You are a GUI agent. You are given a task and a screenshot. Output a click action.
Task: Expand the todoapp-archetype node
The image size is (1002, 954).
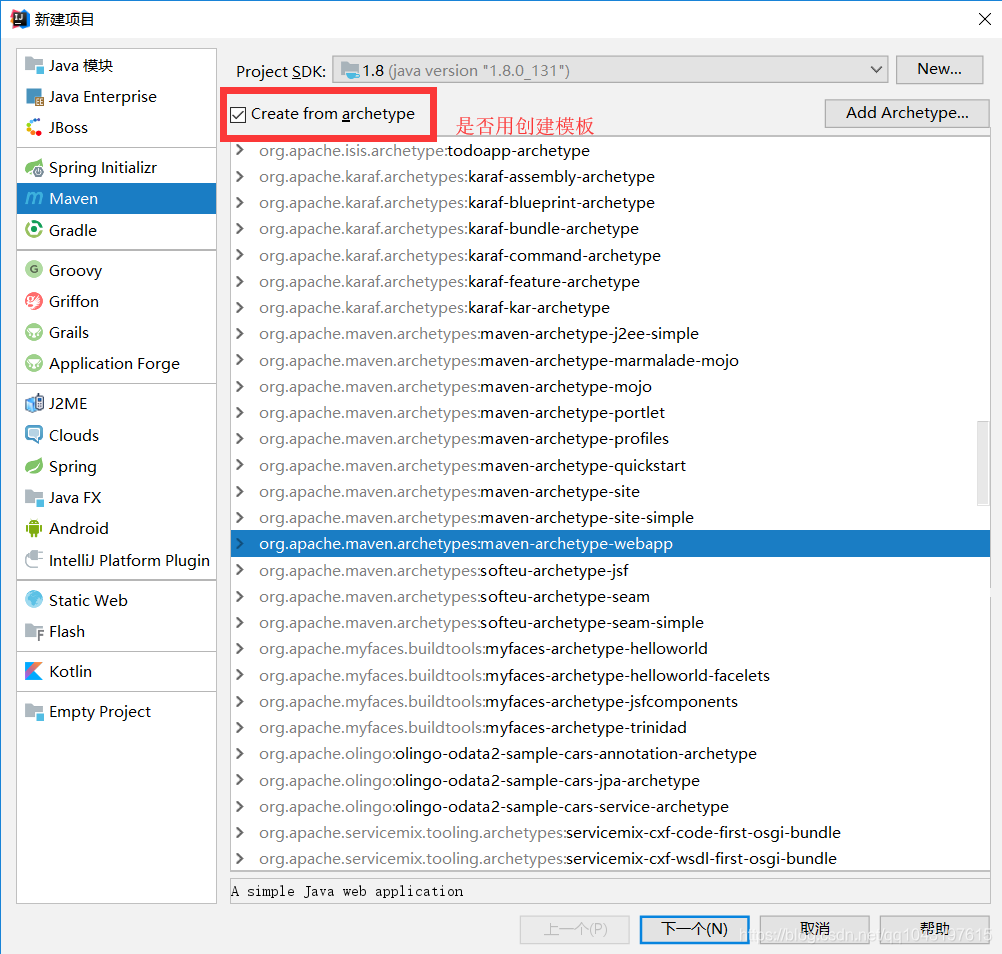[x=240, y=150]
